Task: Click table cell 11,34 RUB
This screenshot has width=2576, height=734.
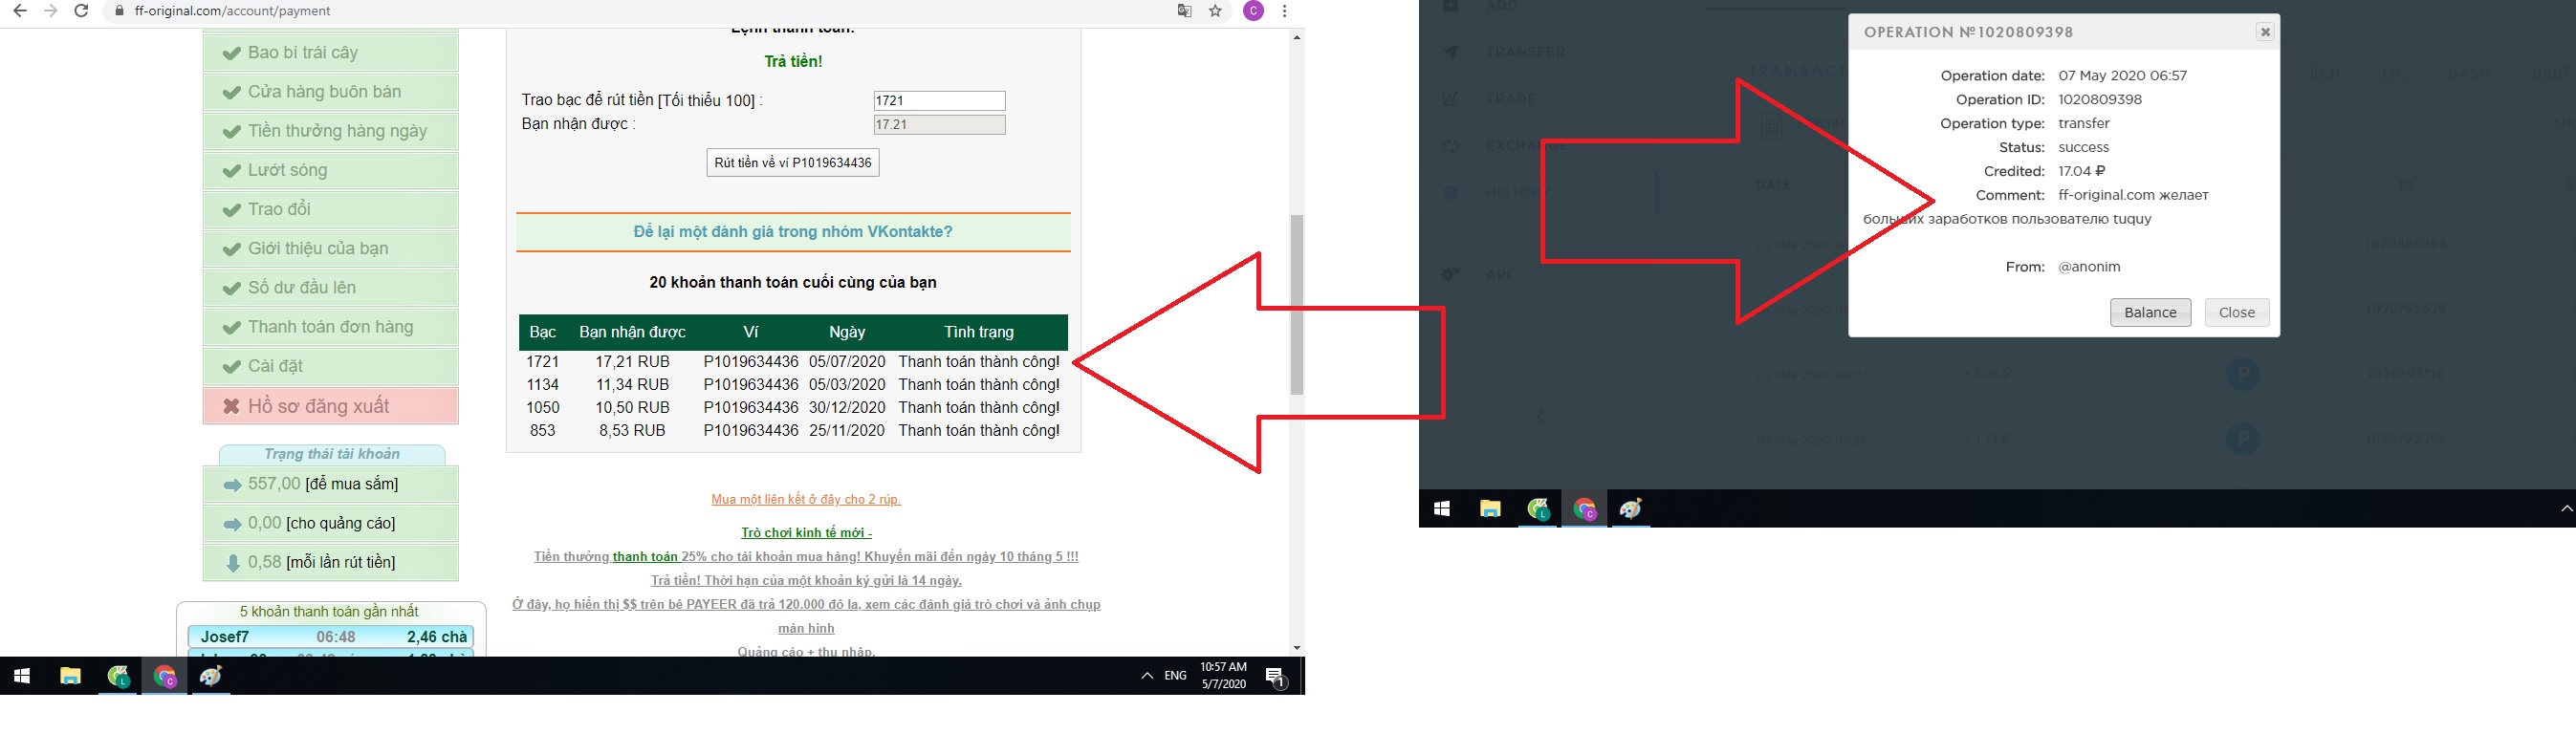Action: coord(632,385)
